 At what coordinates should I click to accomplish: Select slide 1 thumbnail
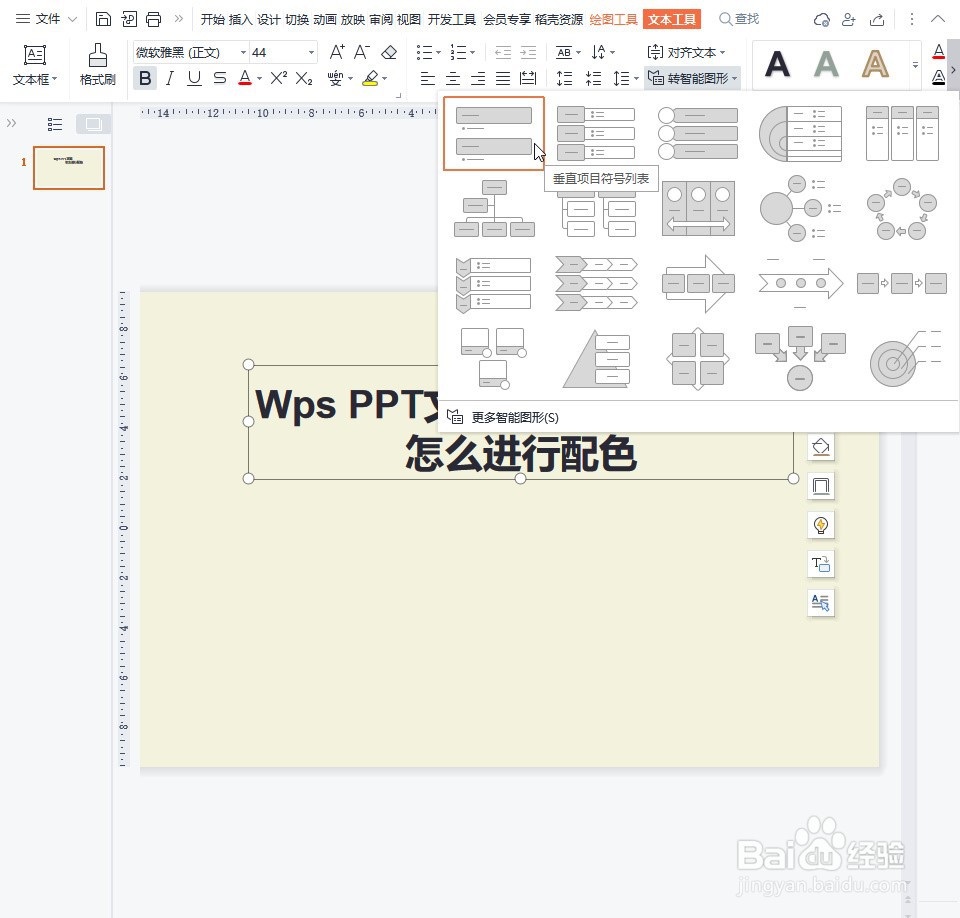tap(69, 167)
